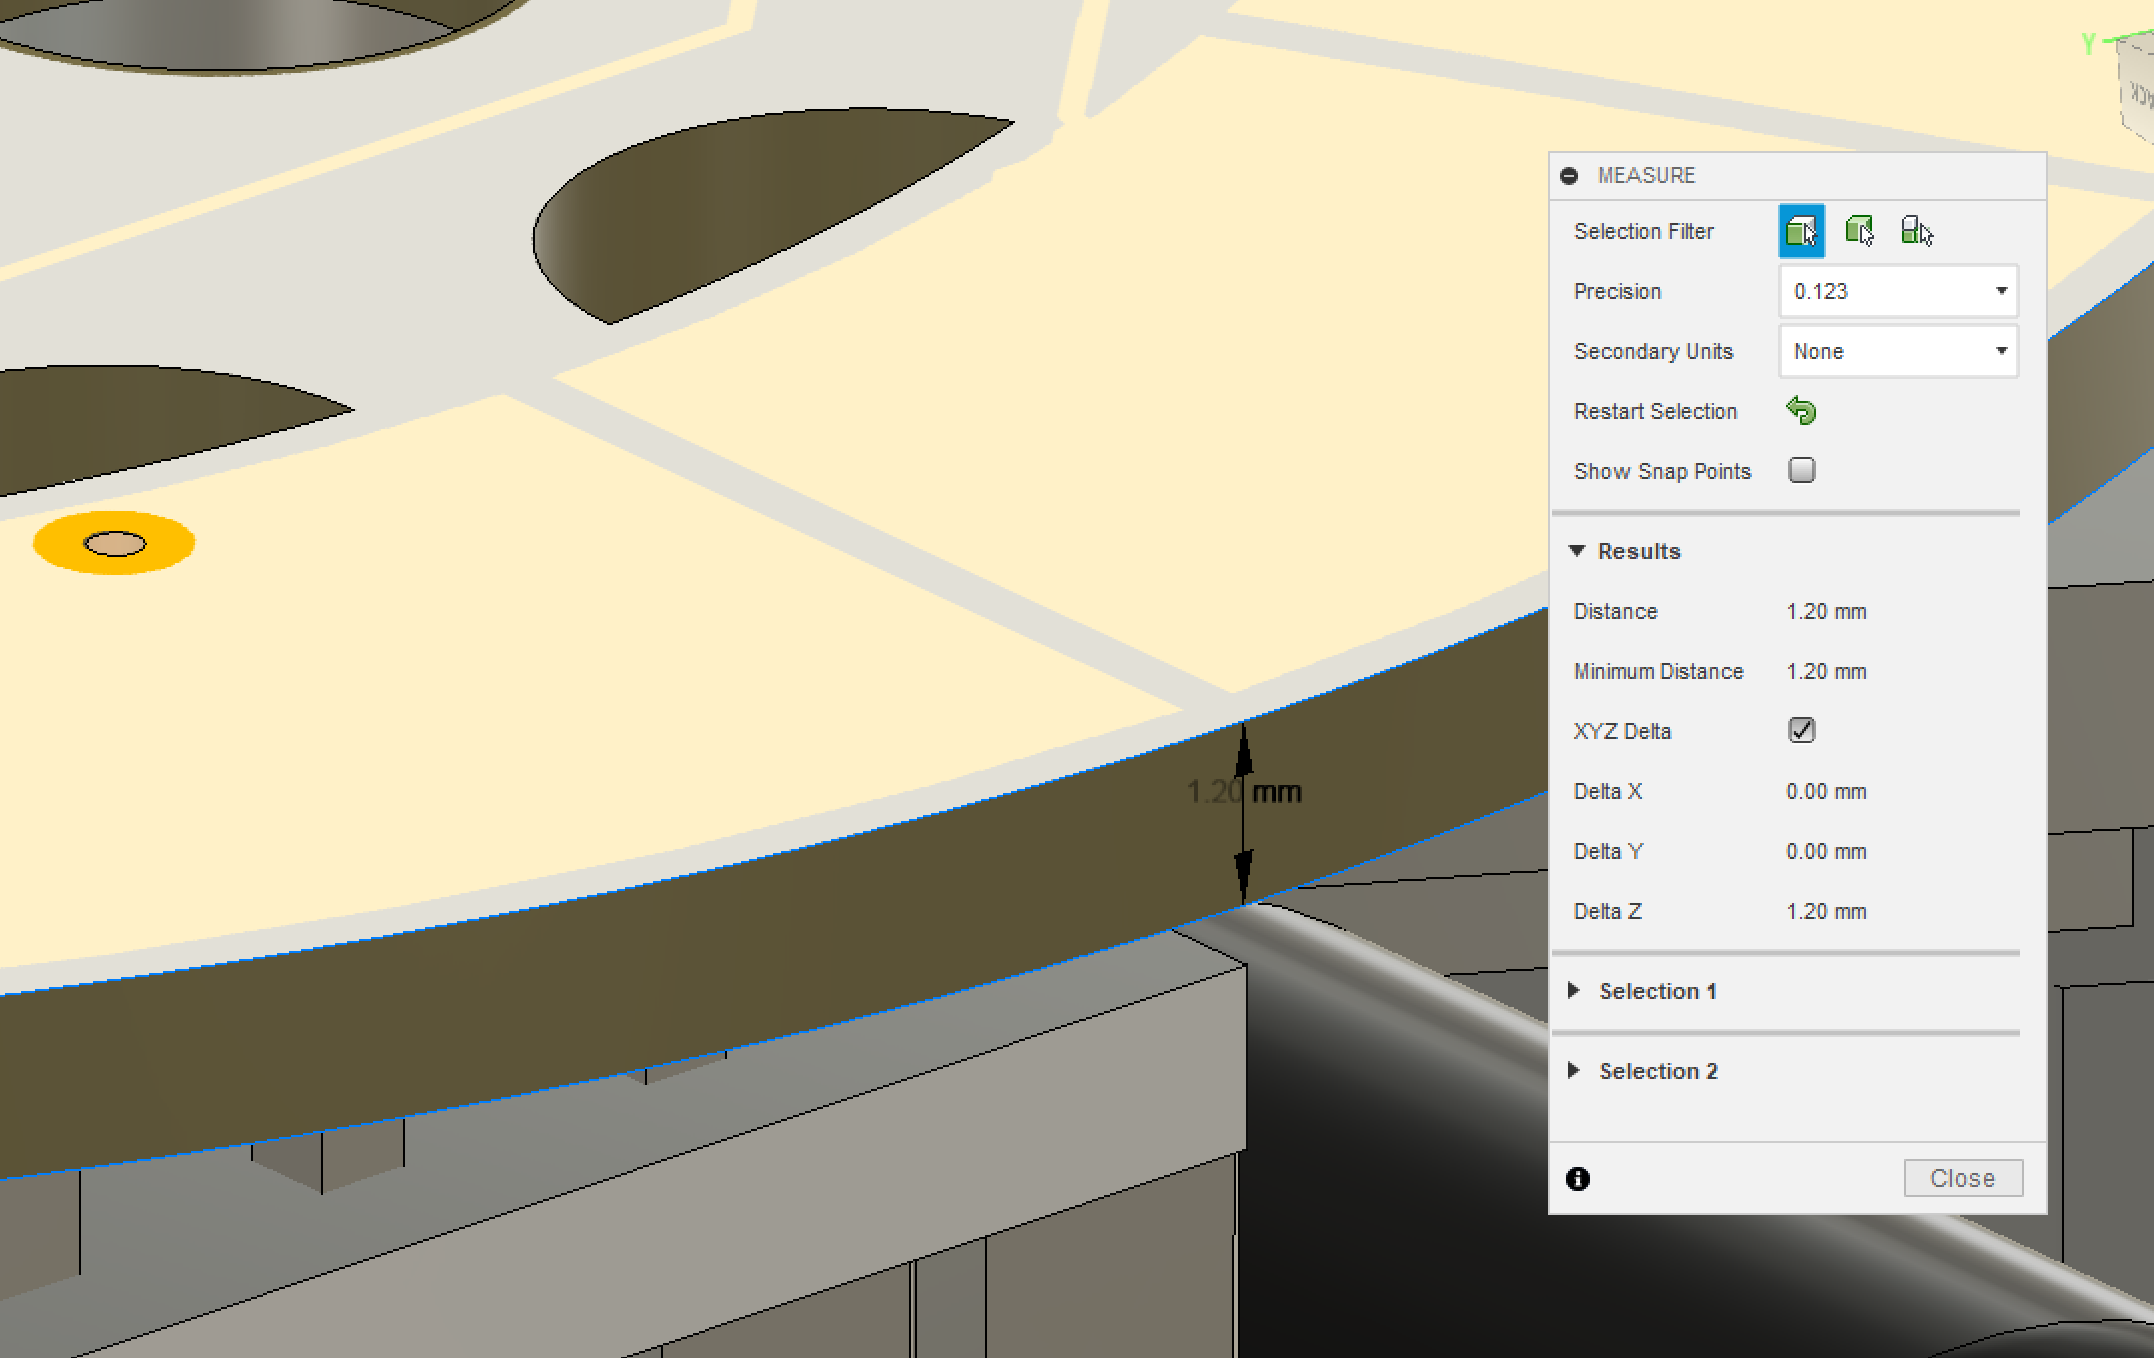Select the Face/Edge/Vertex selection filter
Viewport: 2154px width, 1358px height.
pyautogui.click(x=1801, y=231)
